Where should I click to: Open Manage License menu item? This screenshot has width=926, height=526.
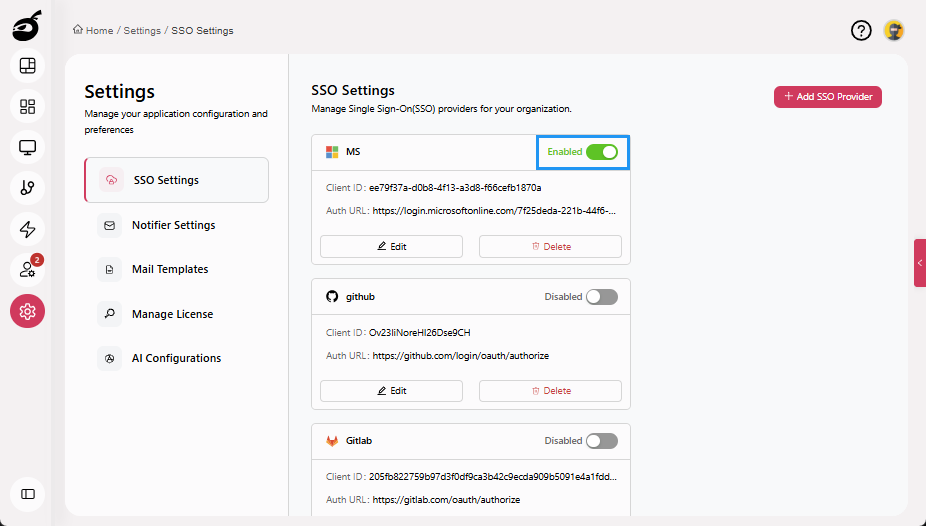point(177,314)
